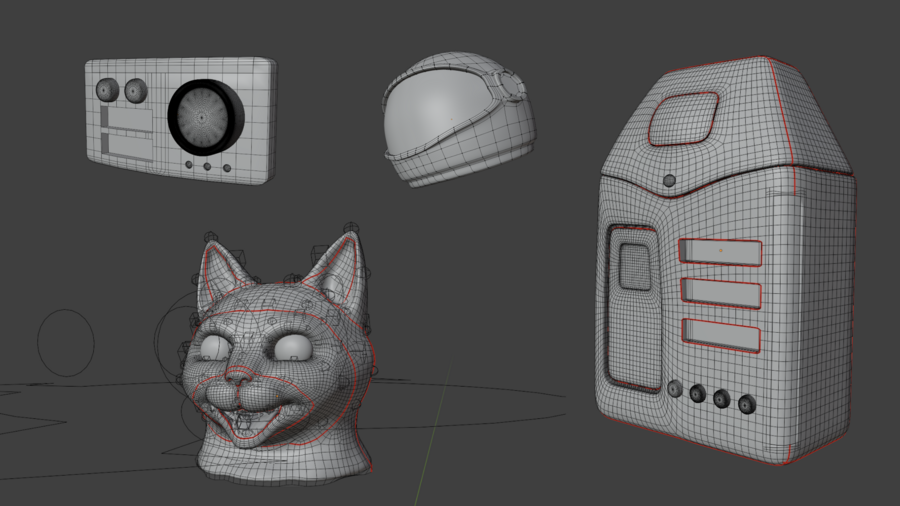Image resolution: width=900 pixels, height=506 pixels.
Task: Select the topmost horizontal slot on backpack
Action: 720,252
